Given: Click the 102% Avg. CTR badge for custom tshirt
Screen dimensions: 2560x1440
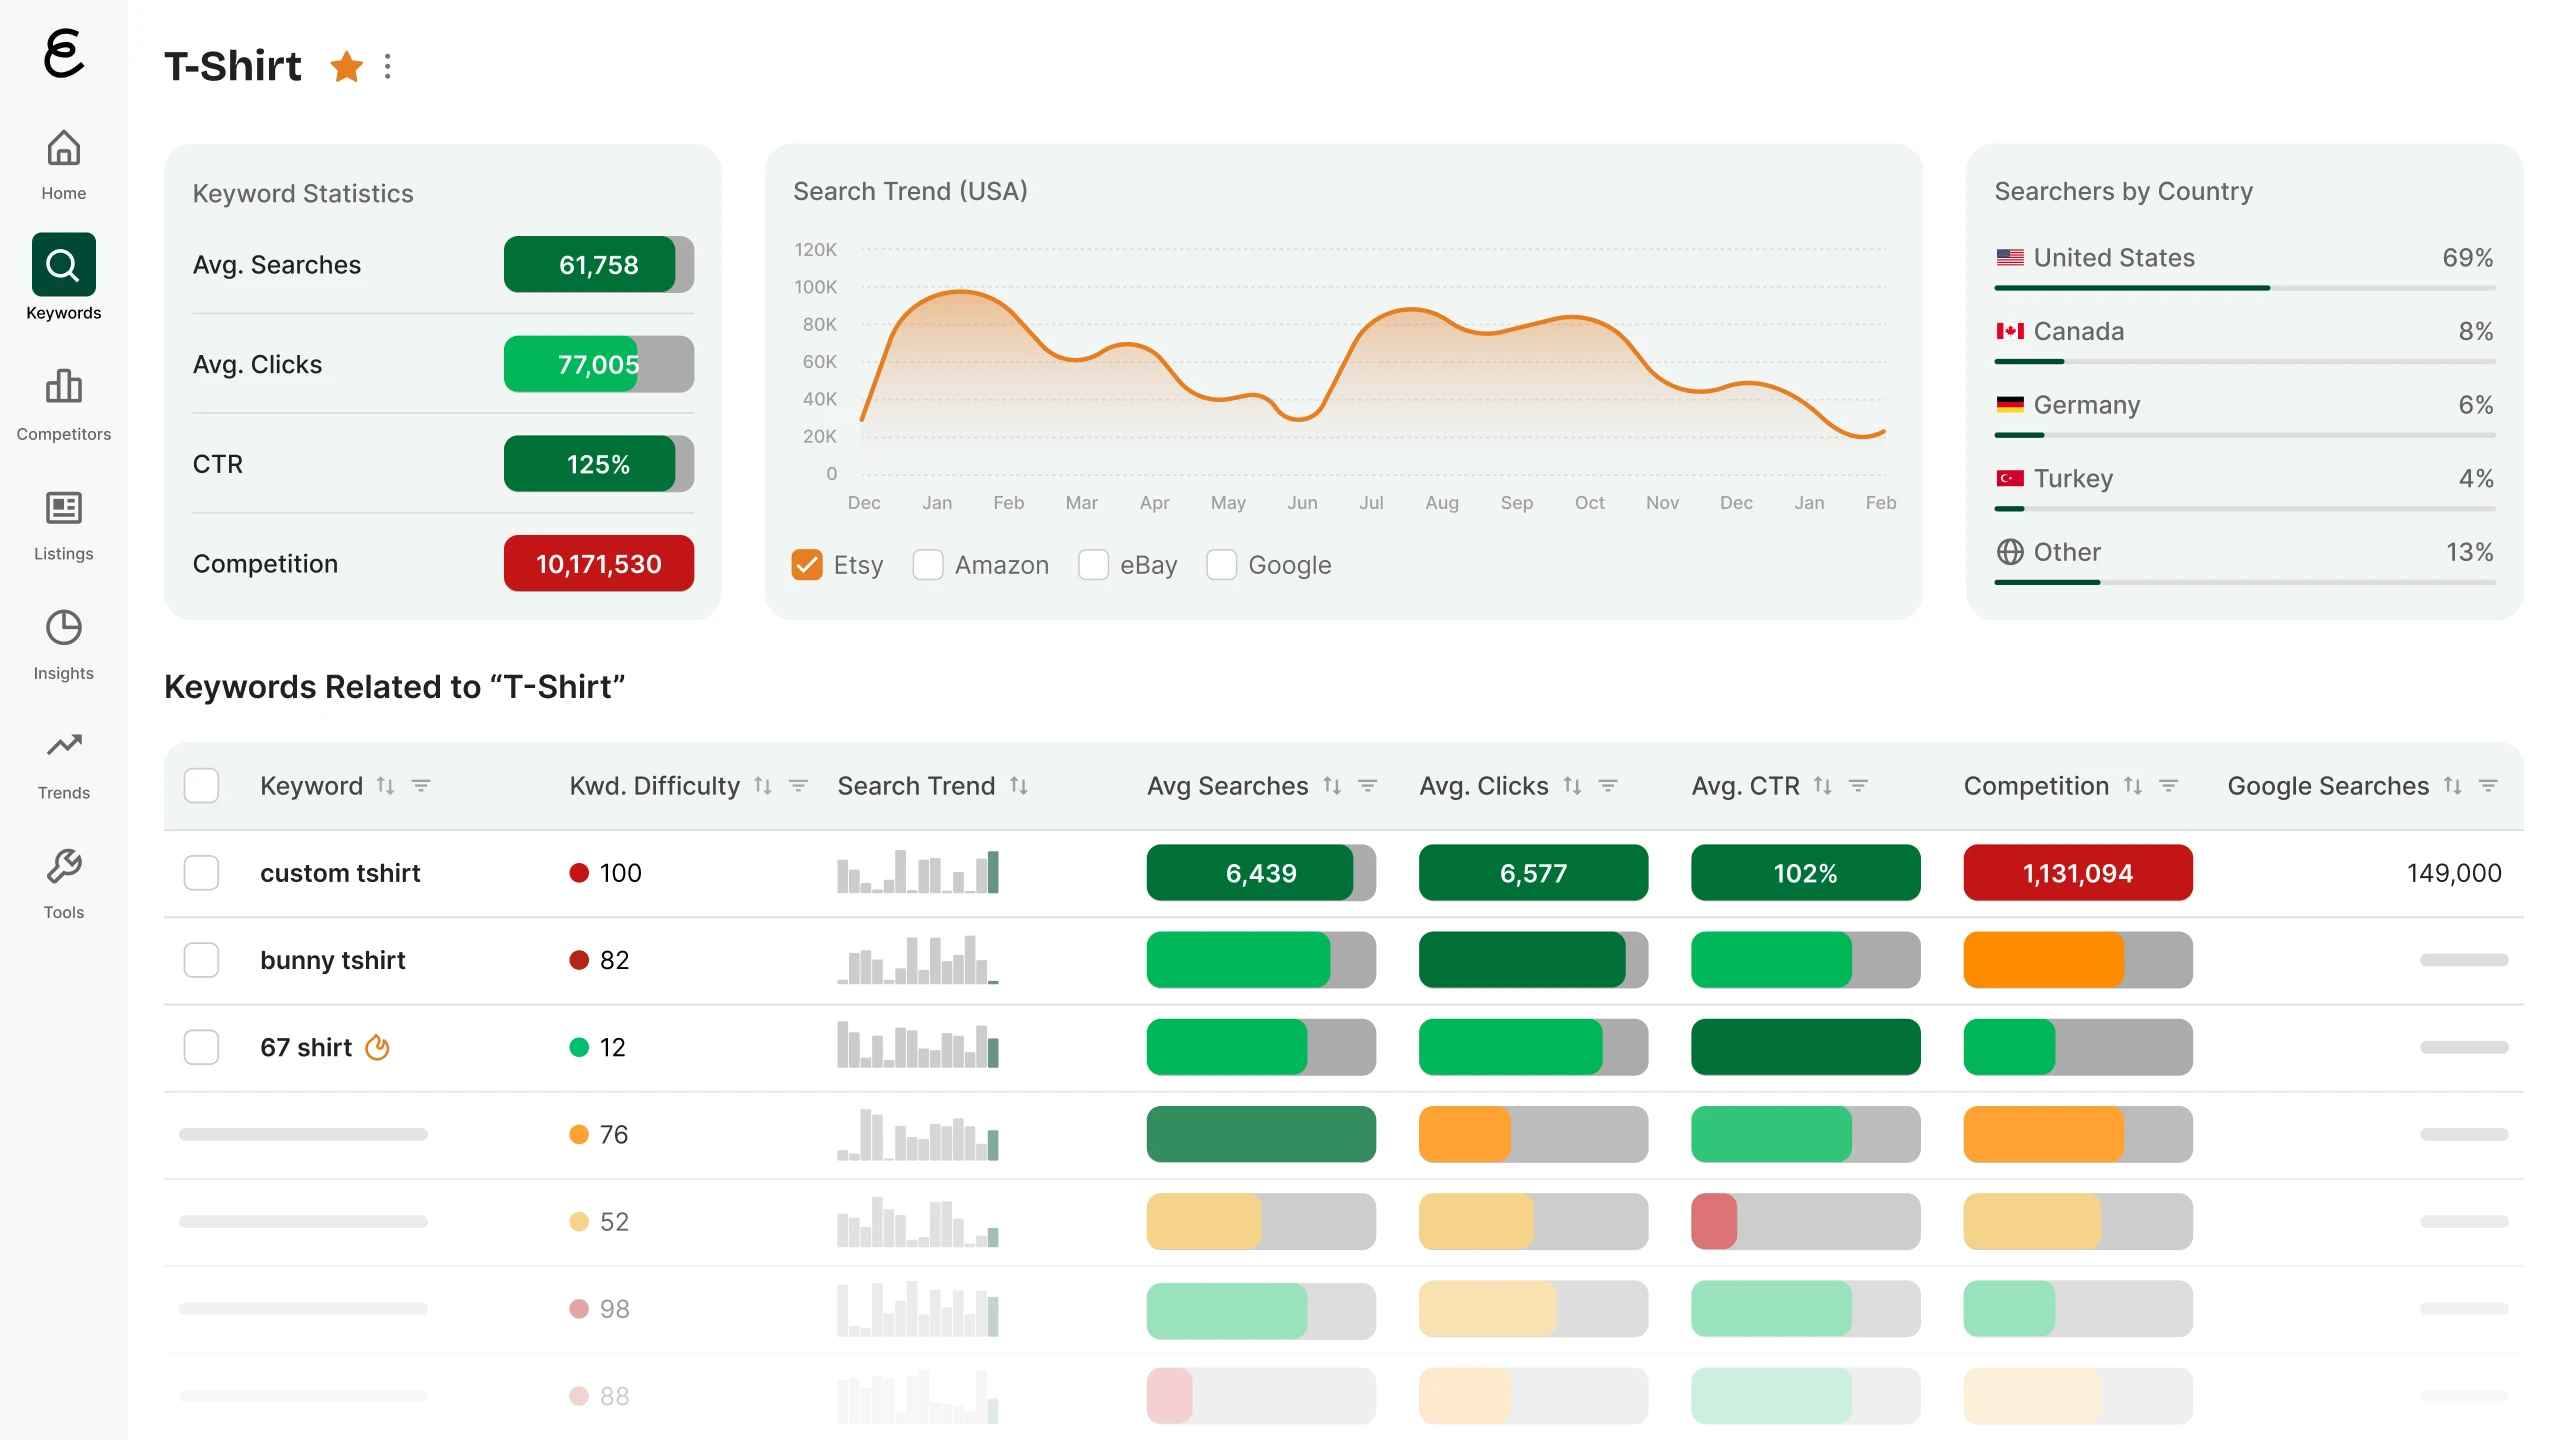Looking at the screenshot, I should [1805, 873].
